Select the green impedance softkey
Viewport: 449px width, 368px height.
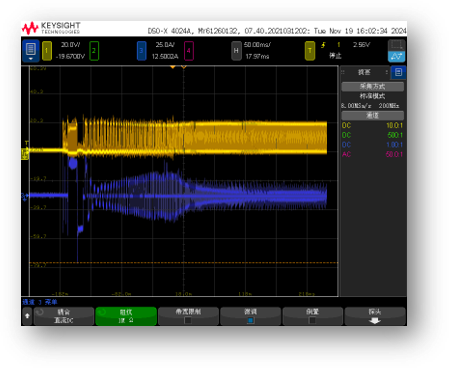click(x=126, y=316)
